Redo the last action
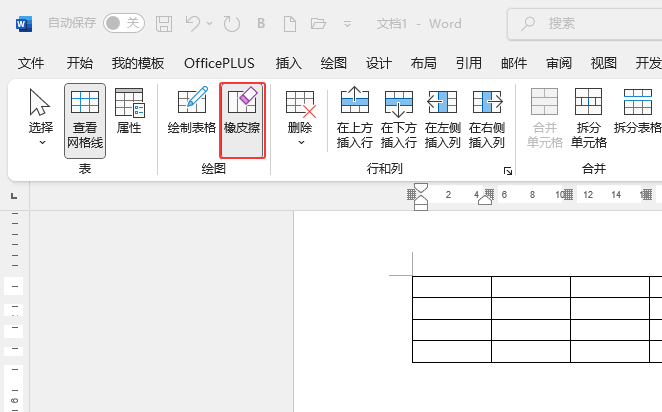Viewport: 662px width, 412px height. [231, 24]
